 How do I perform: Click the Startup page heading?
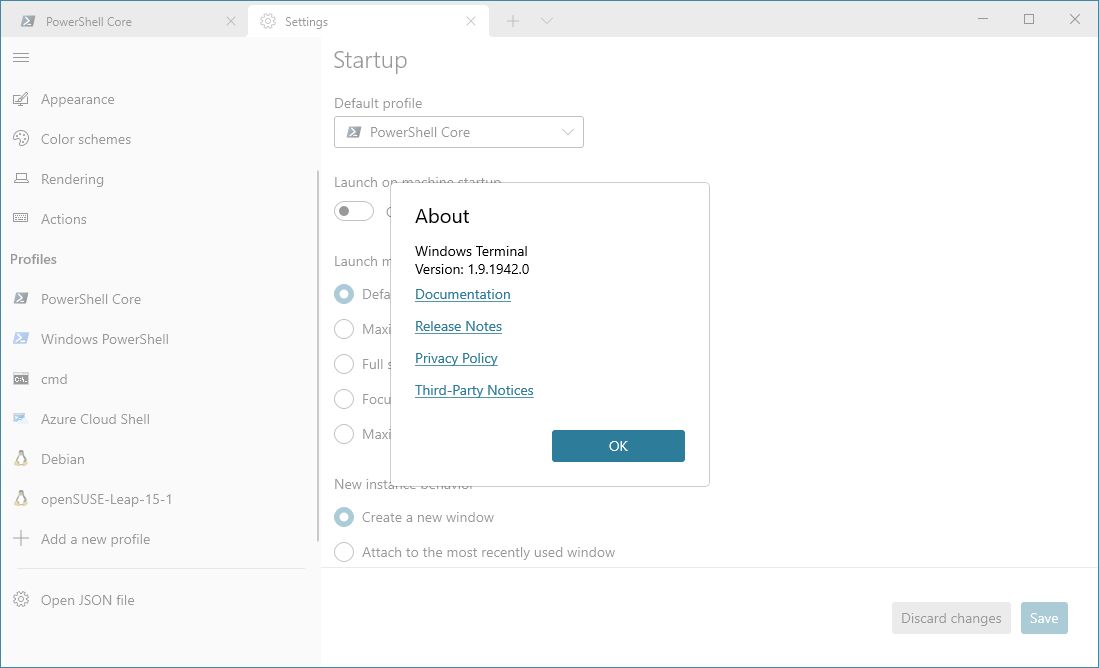[370, 60]
